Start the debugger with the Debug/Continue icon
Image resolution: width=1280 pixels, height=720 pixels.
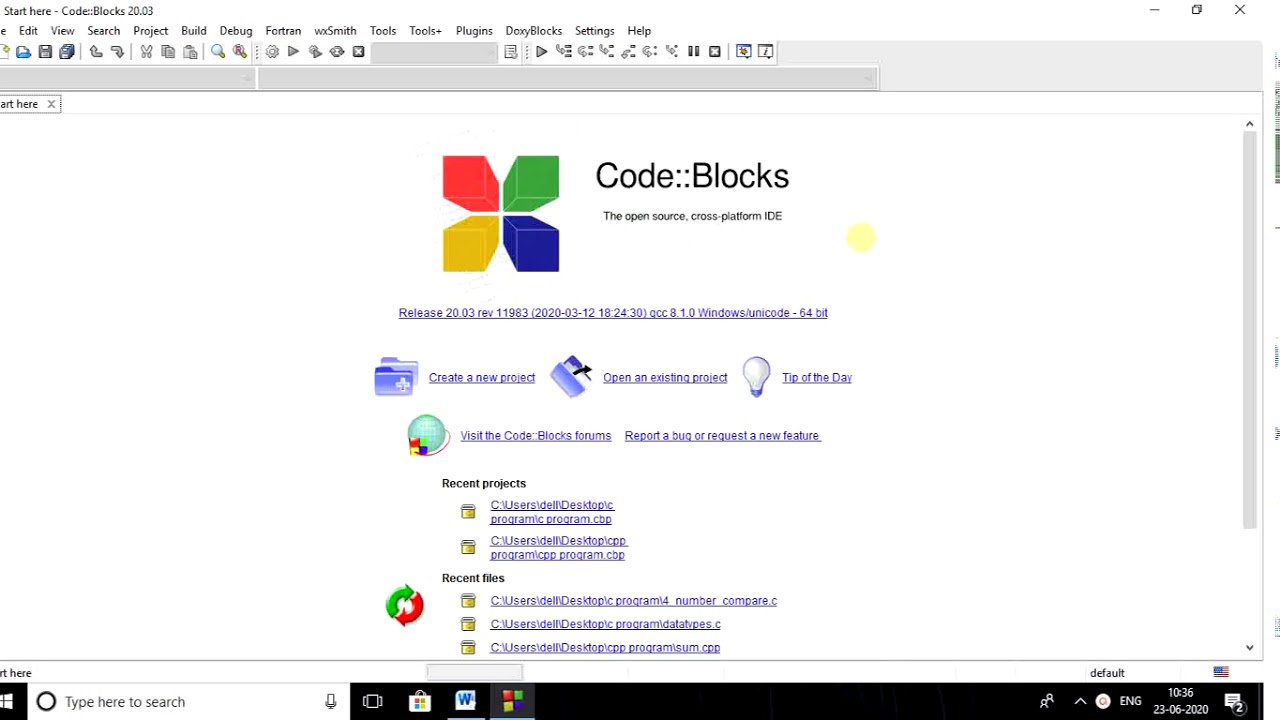(x=541, y=52)
